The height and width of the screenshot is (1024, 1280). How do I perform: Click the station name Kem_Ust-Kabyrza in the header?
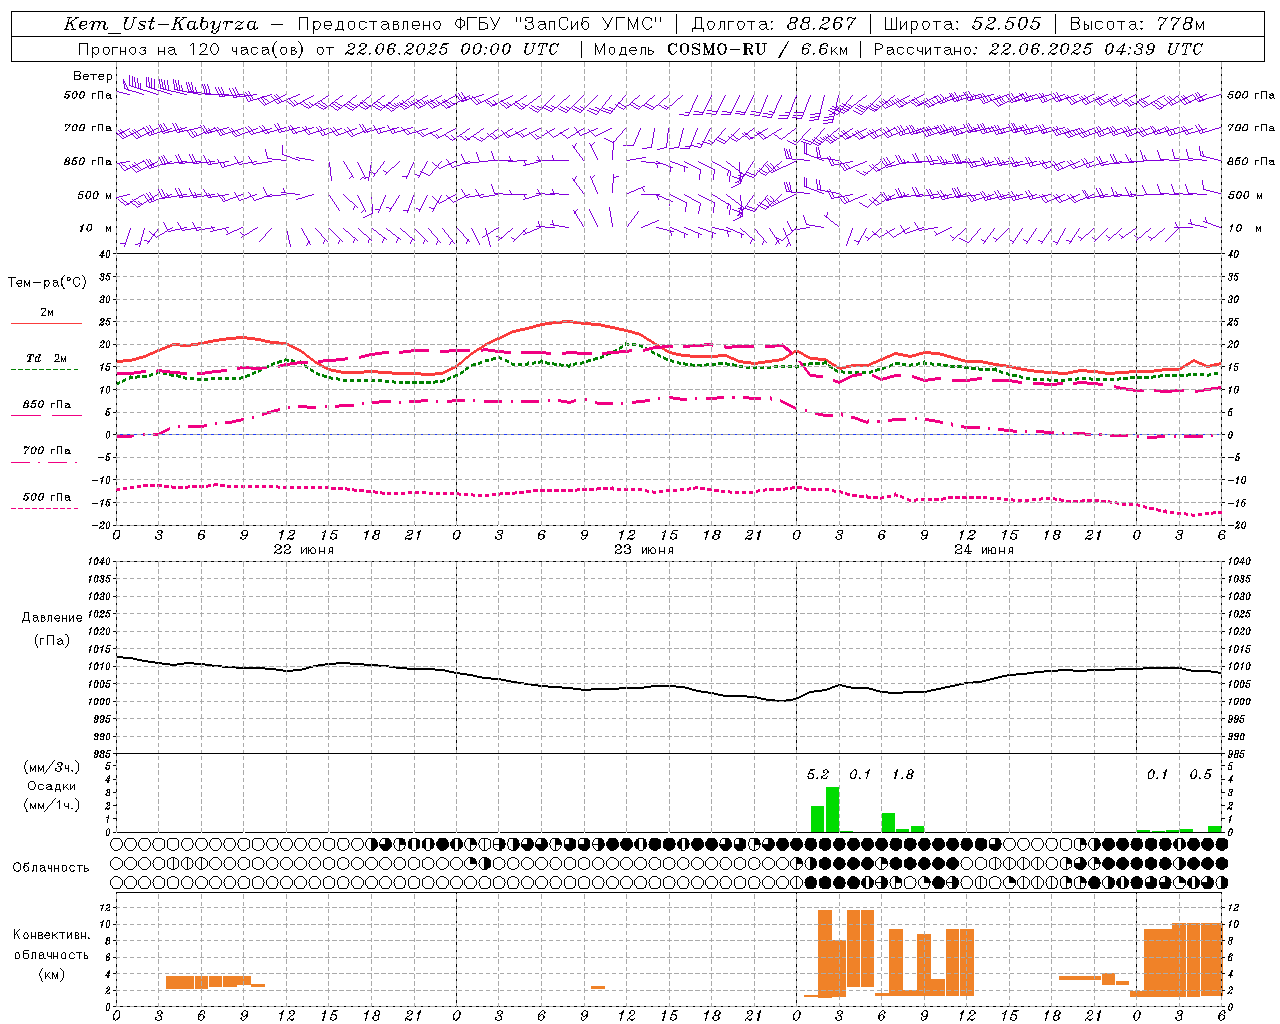[161, 24]
